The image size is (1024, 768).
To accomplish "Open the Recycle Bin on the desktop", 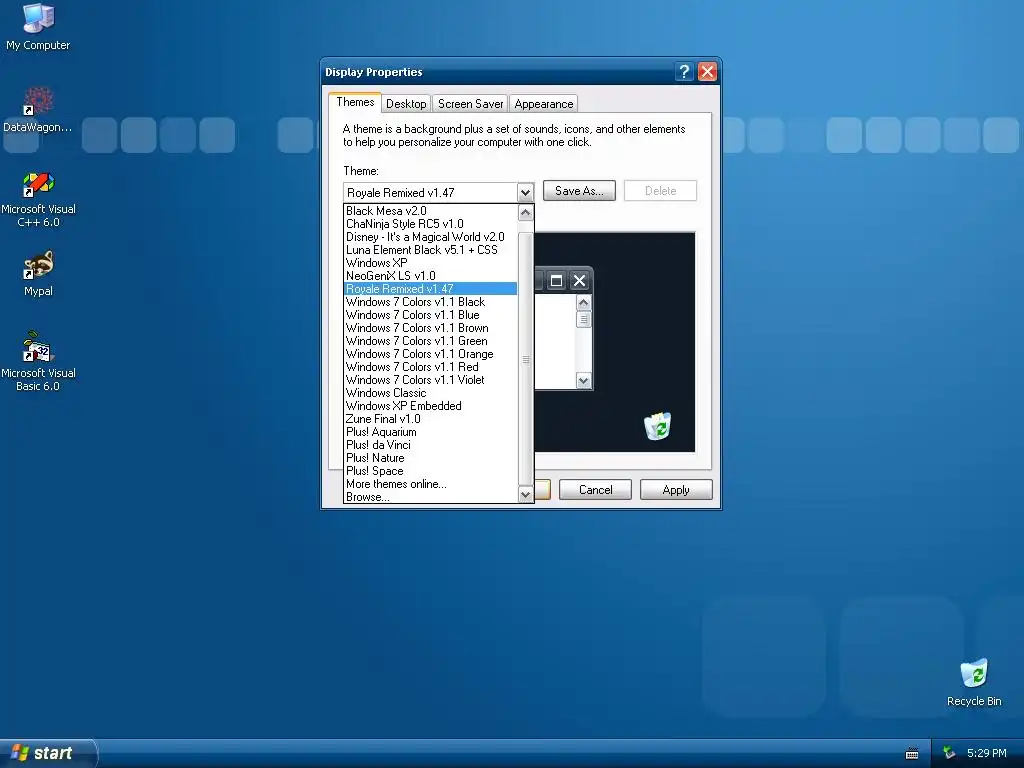I will click(974, 682).
